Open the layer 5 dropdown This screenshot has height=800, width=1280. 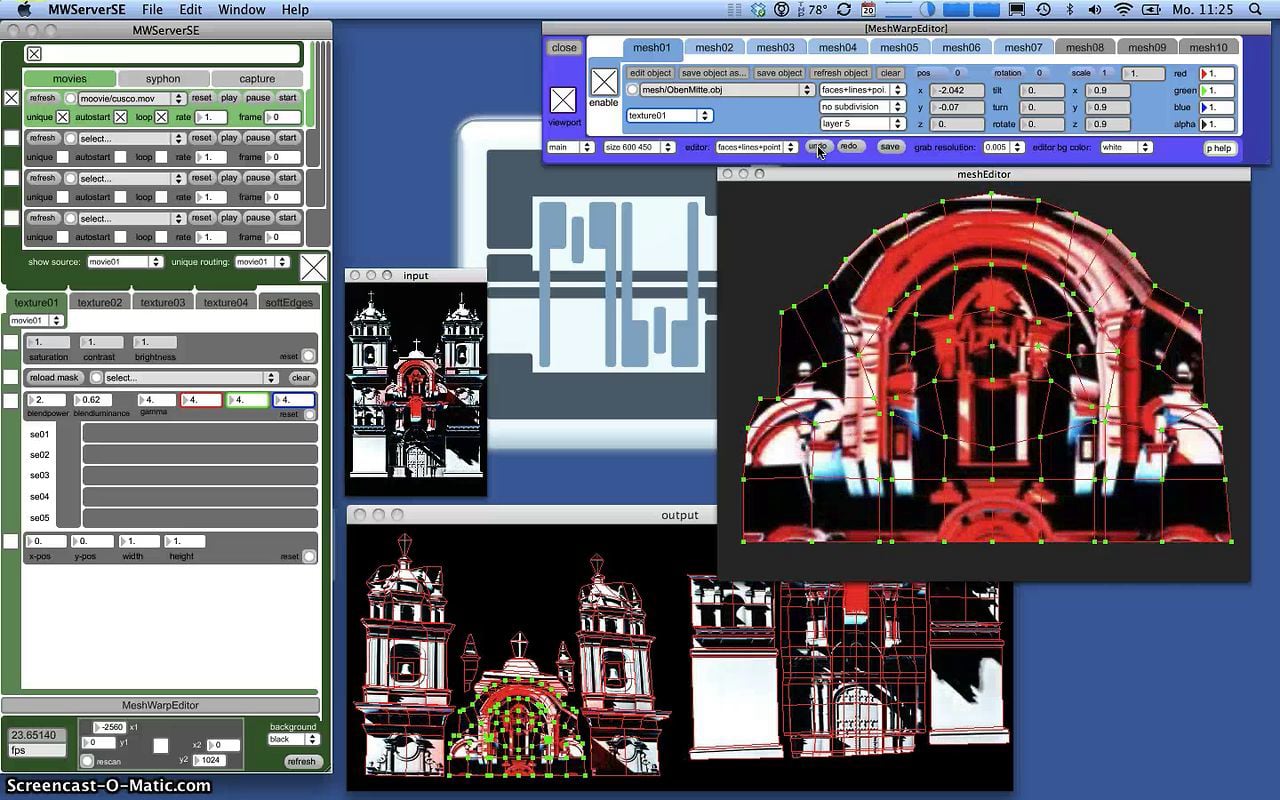(x=863, y=124)
